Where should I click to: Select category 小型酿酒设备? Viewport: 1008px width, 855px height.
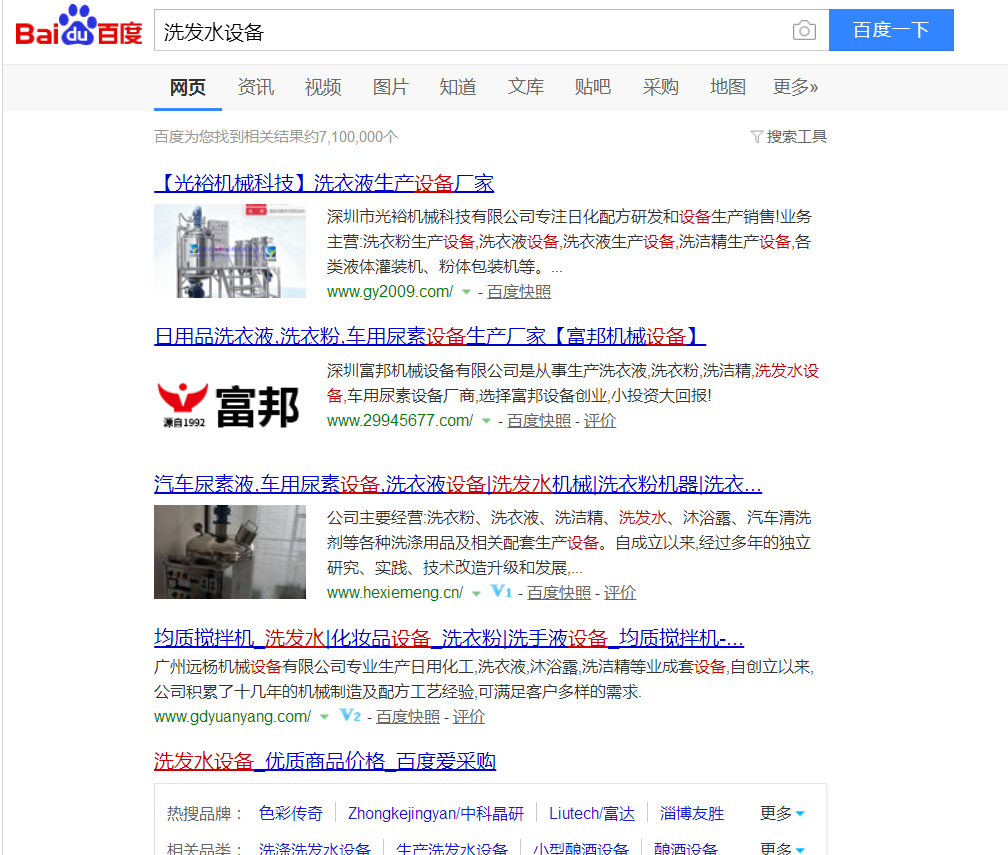(x=580, y=849)
